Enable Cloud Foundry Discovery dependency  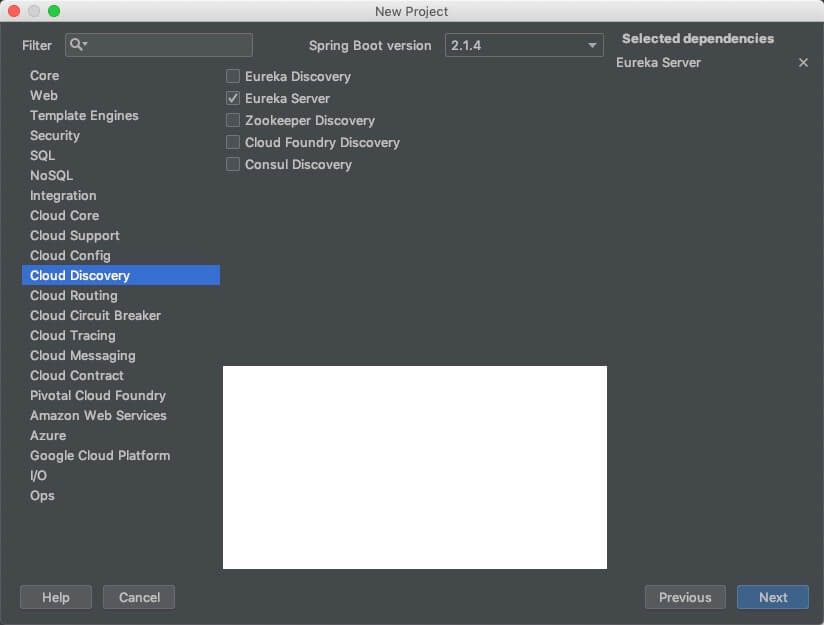coord(233,142)
